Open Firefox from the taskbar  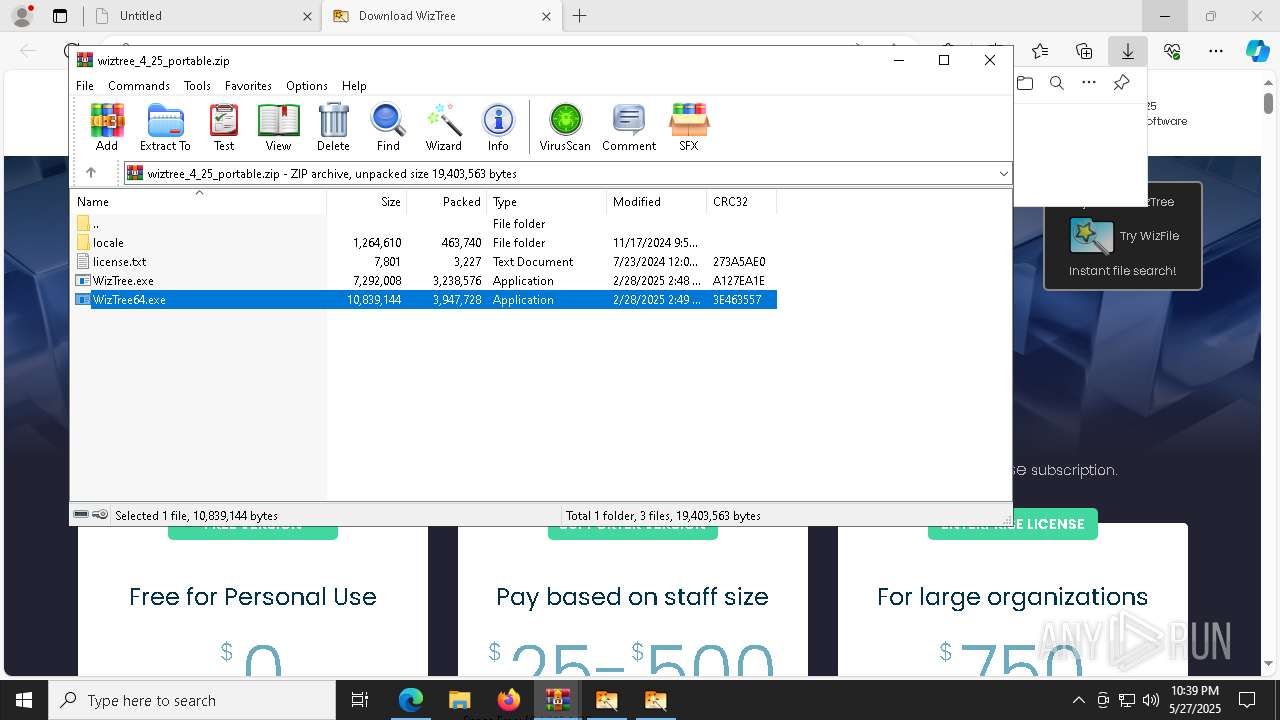[x=509, y=700]
